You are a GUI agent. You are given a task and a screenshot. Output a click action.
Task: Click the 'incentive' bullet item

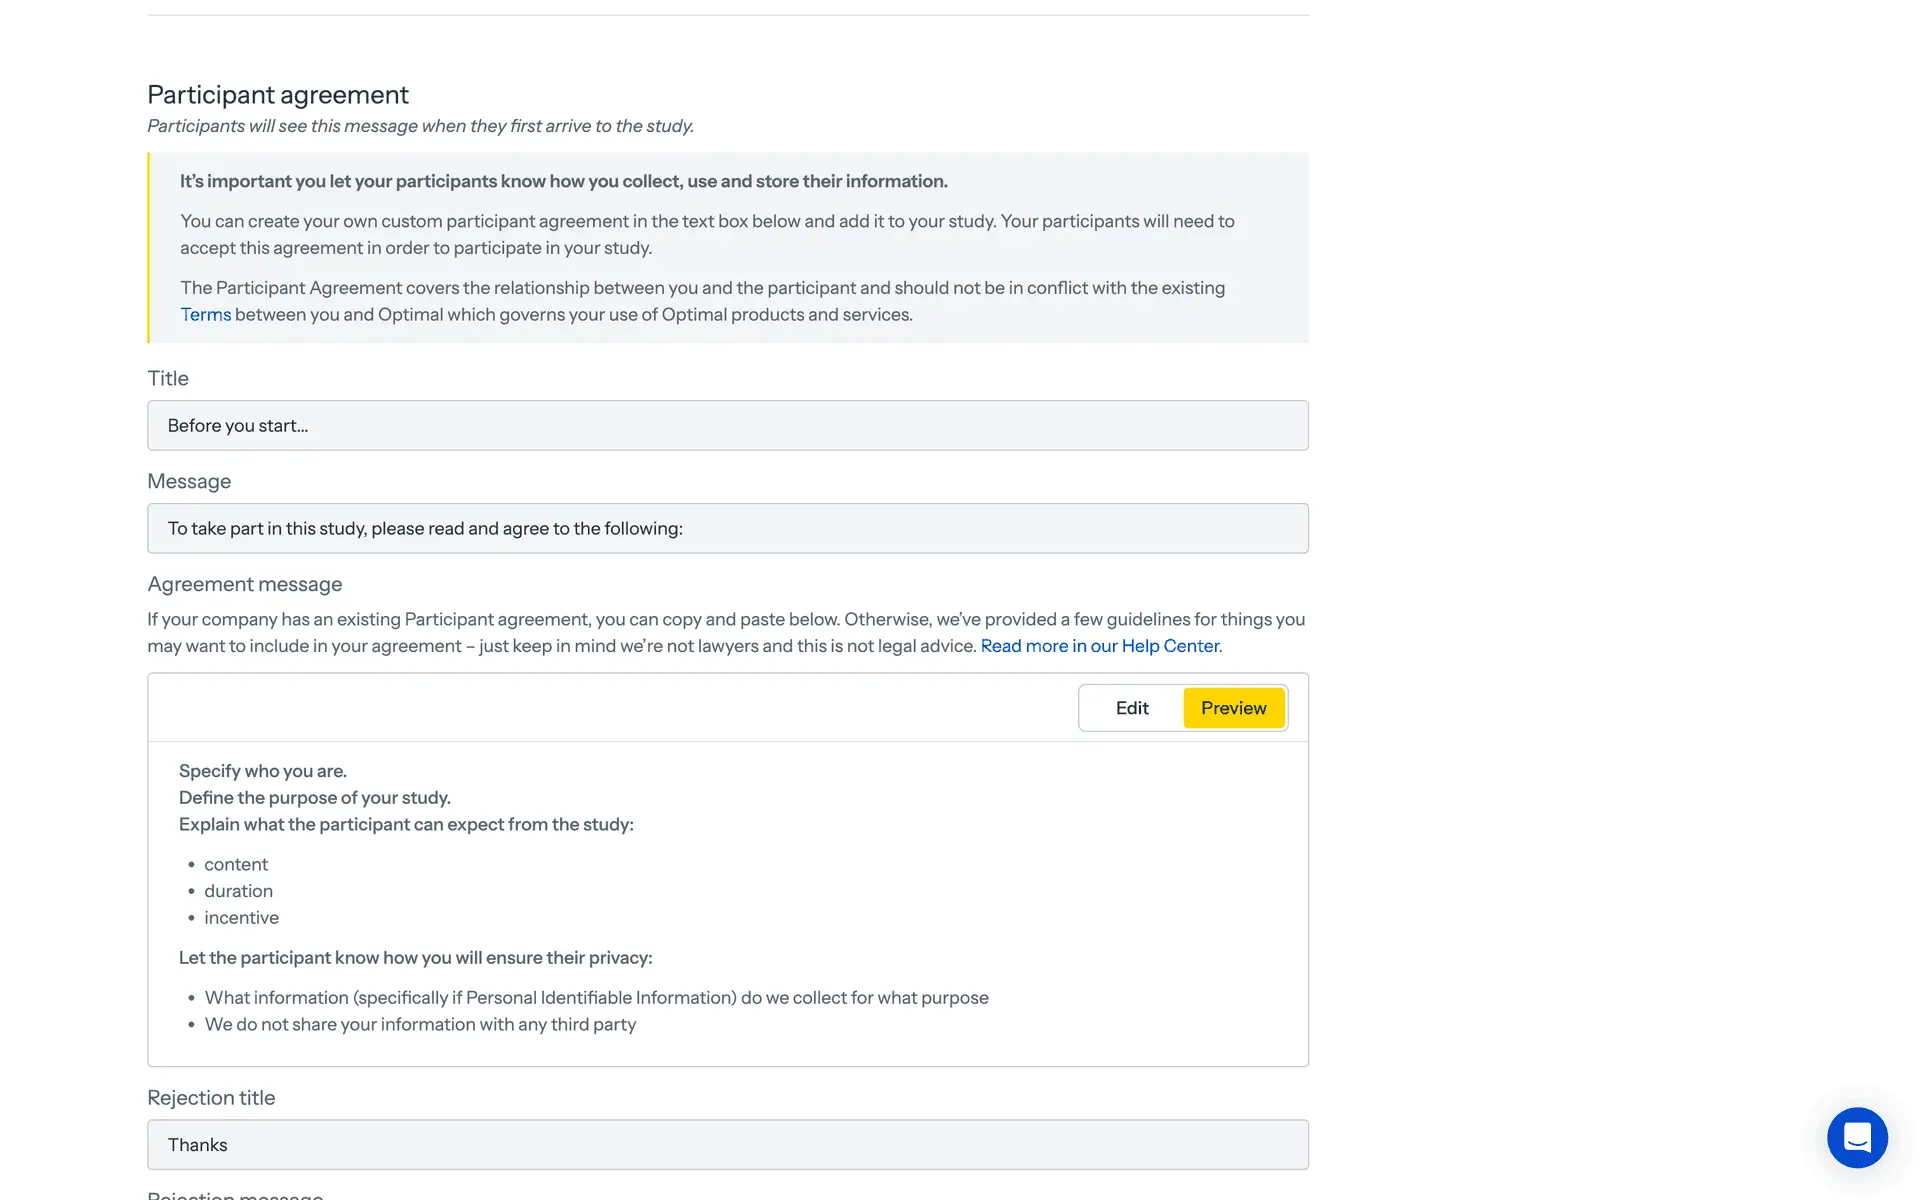click(x=241, y=918)
